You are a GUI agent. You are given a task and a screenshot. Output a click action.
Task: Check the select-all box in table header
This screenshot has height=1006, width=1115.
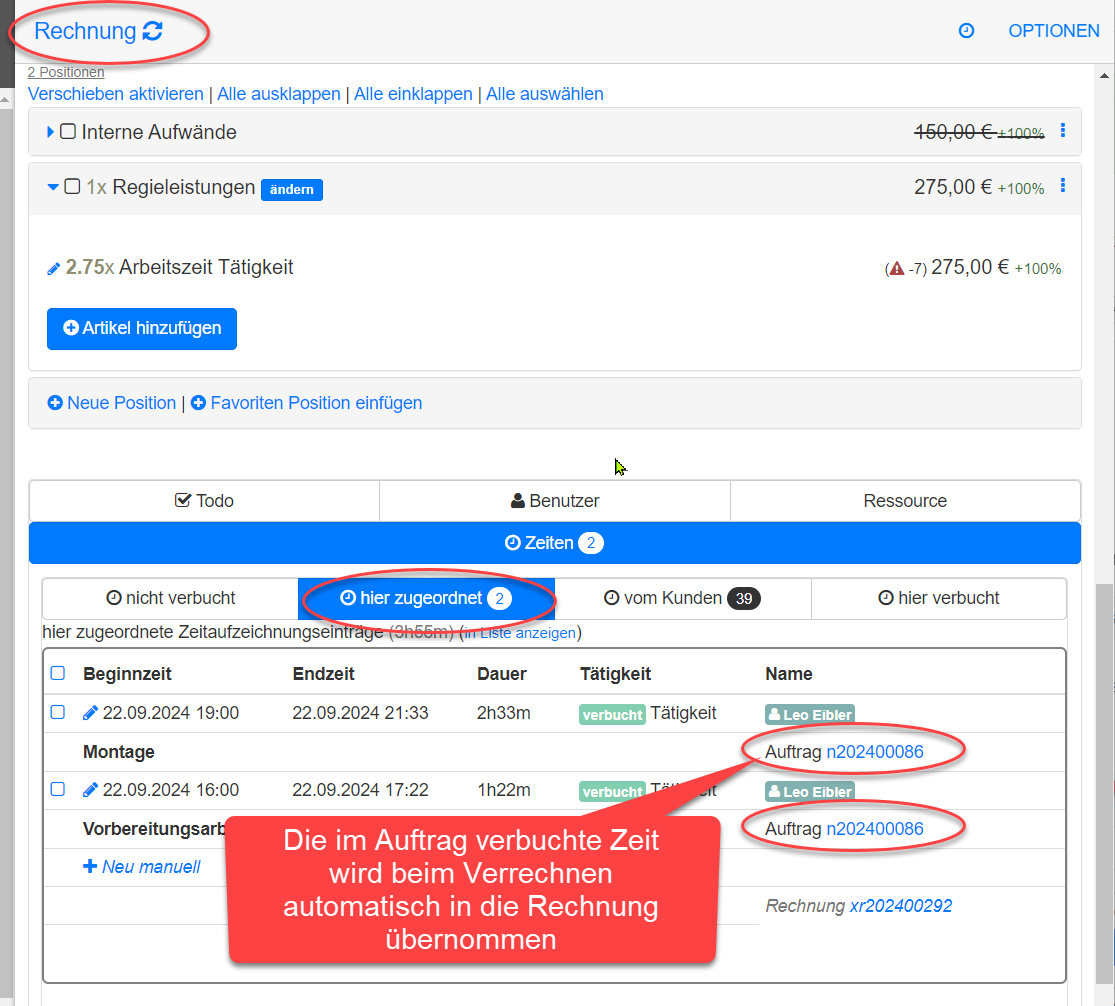coord(58,673)
